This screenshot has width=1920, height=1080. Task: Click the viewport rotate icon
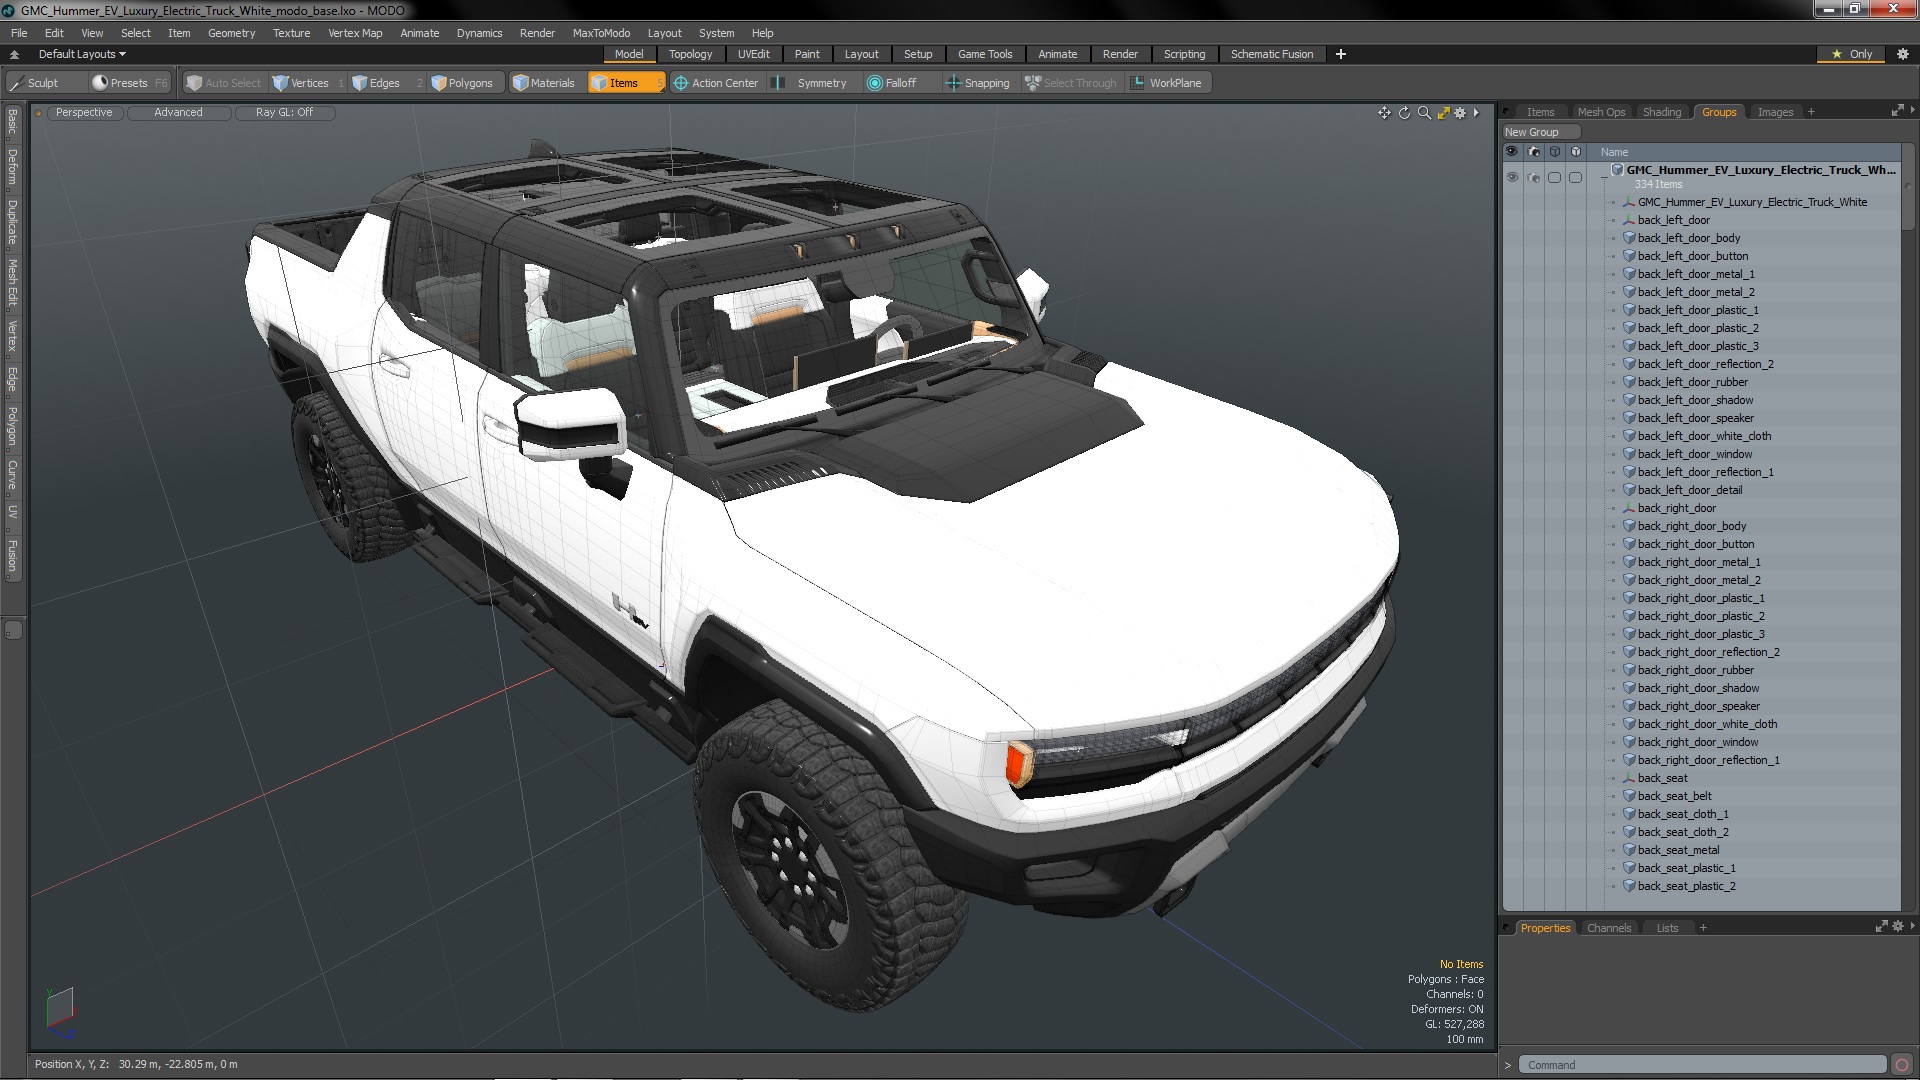tap(1404, 113)
